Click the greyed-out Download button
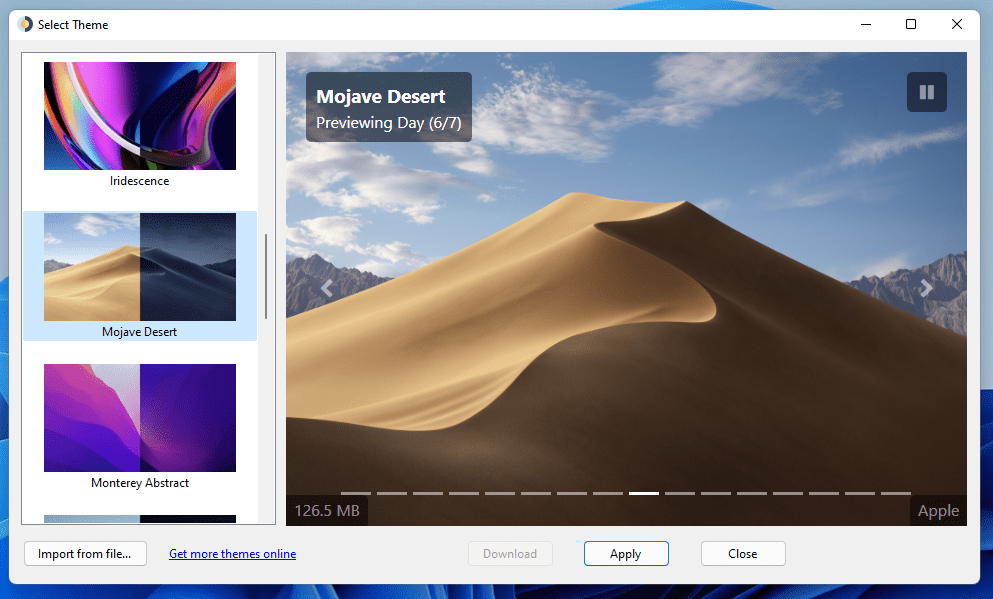The width and height of the screenshot is (993, 599). [510, 553]
